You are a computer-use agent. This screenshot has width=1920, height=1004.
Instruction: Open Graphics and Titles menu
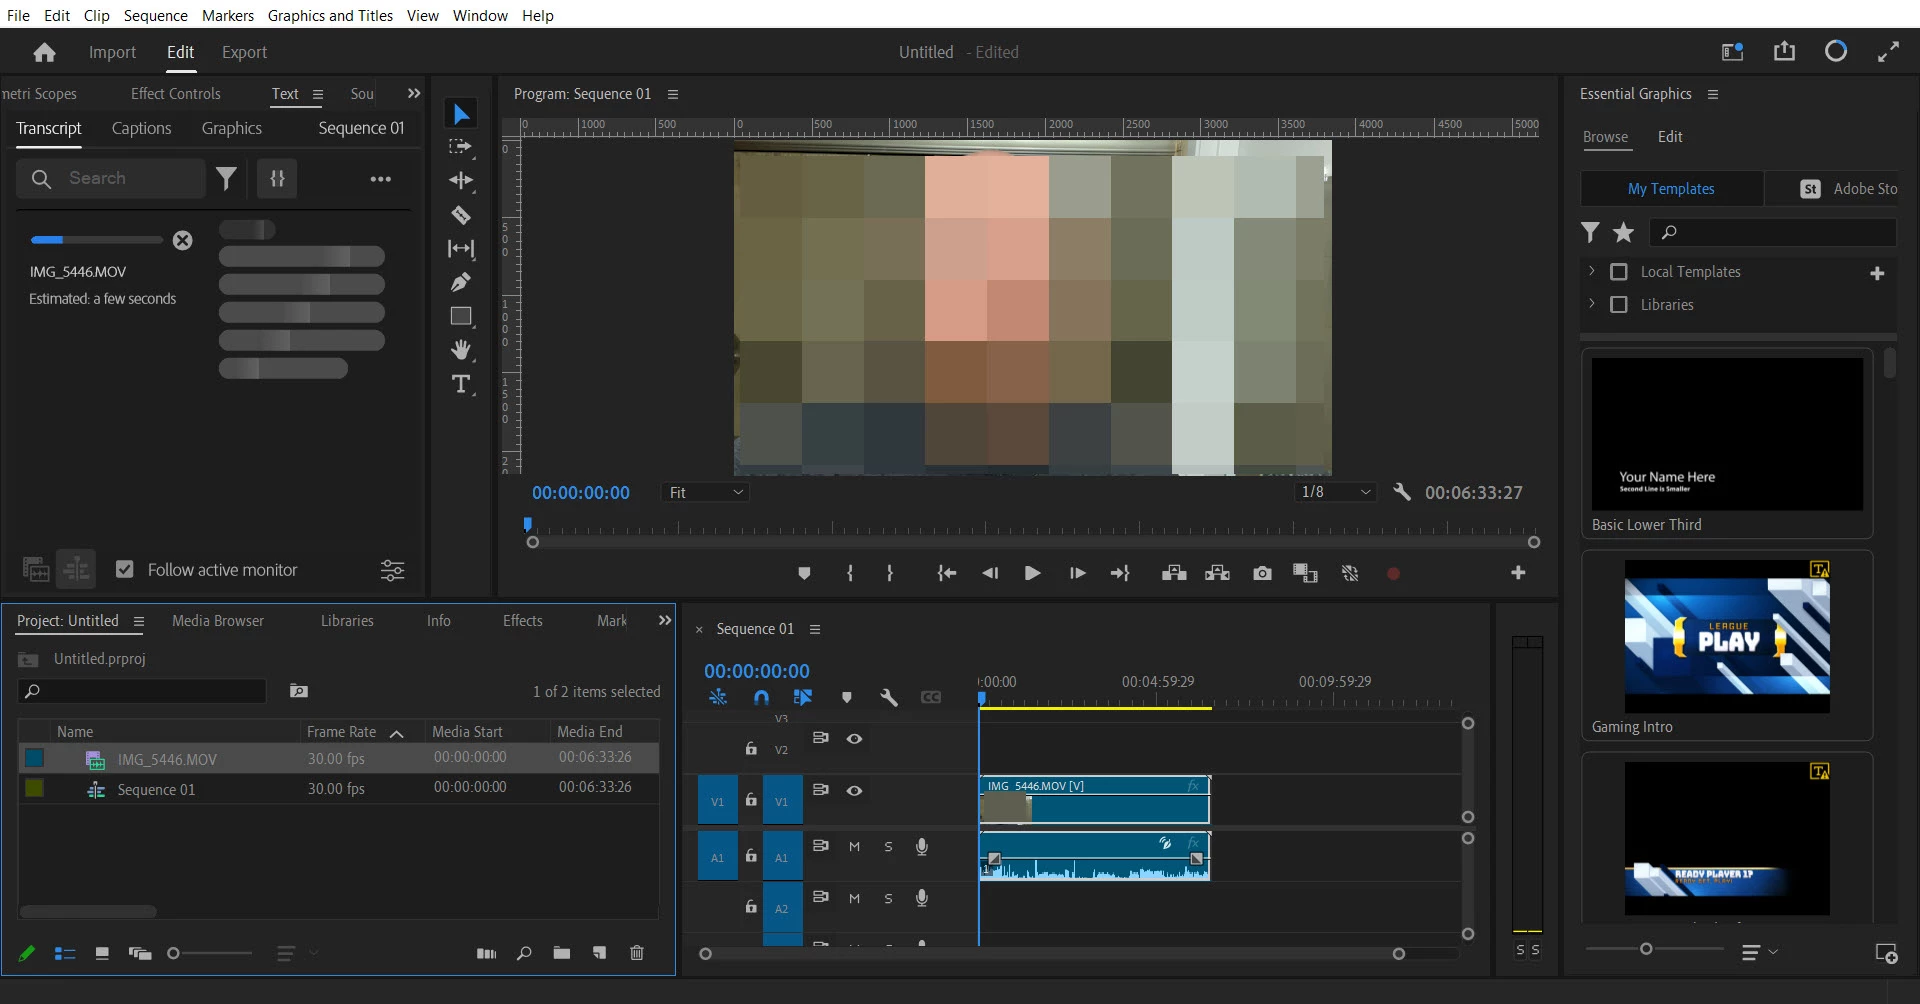pos(330,15)
